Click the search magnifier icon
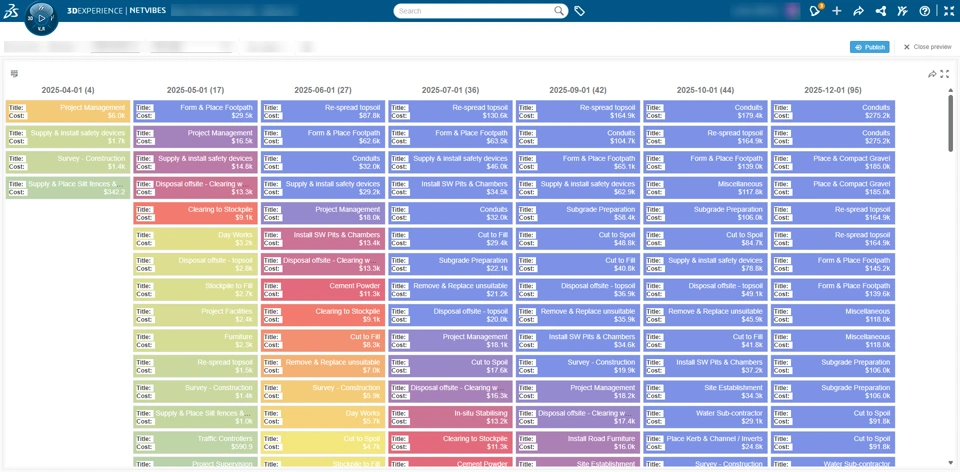The image size is (960, 472). tap(559, 11)
